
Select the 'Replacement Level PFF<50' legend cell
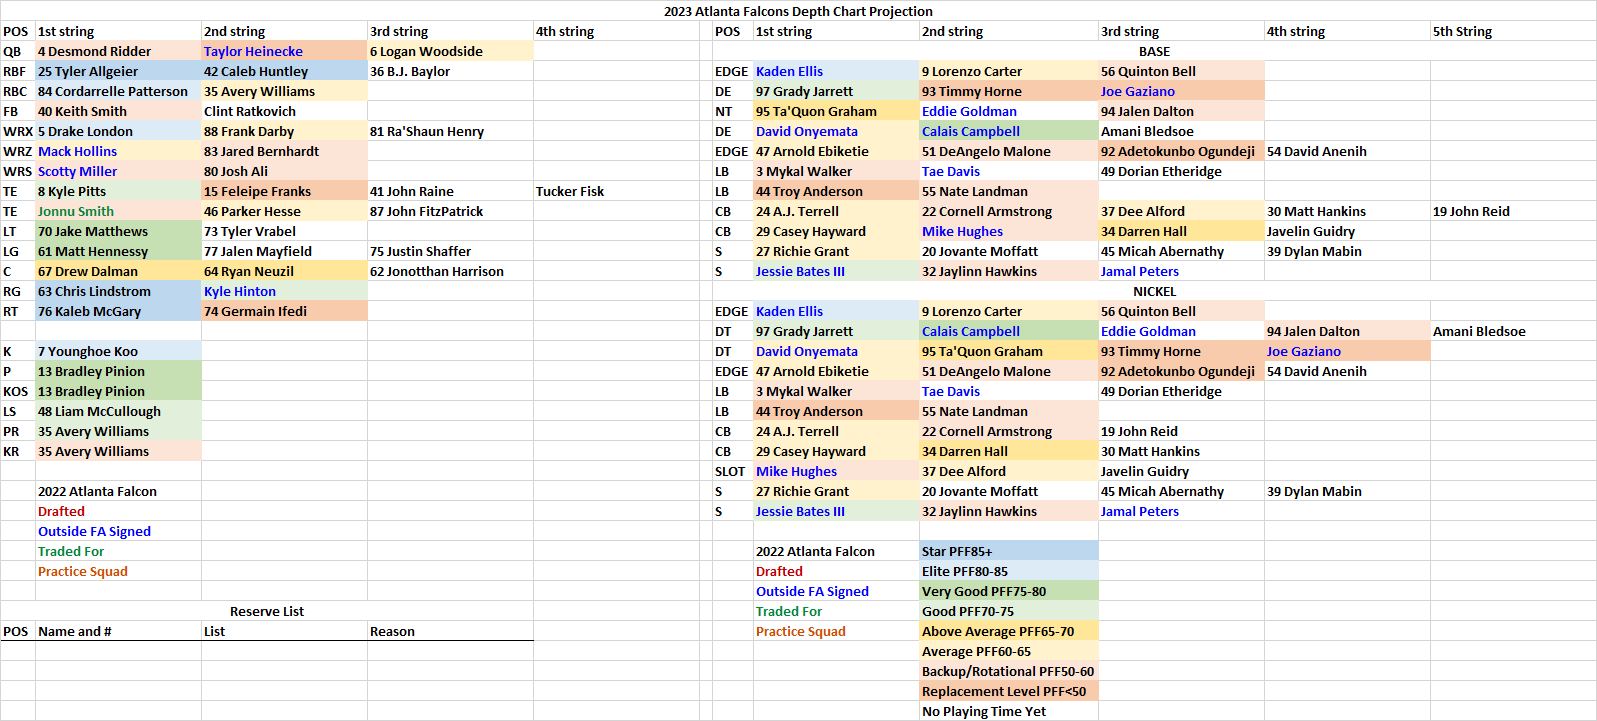pyautogui.click(x=1009, y=691)
